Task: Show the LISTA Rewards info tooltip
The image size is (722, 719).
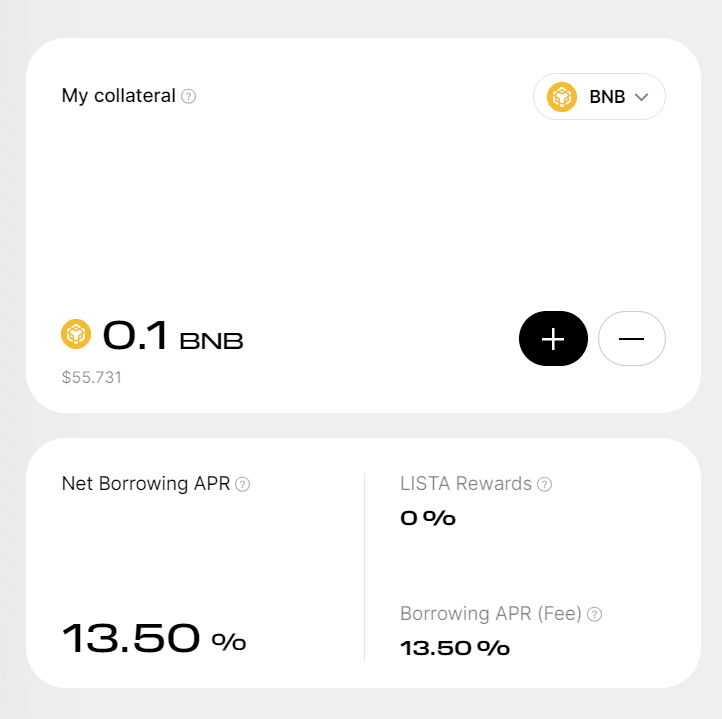Action: (x=544, y=485)
